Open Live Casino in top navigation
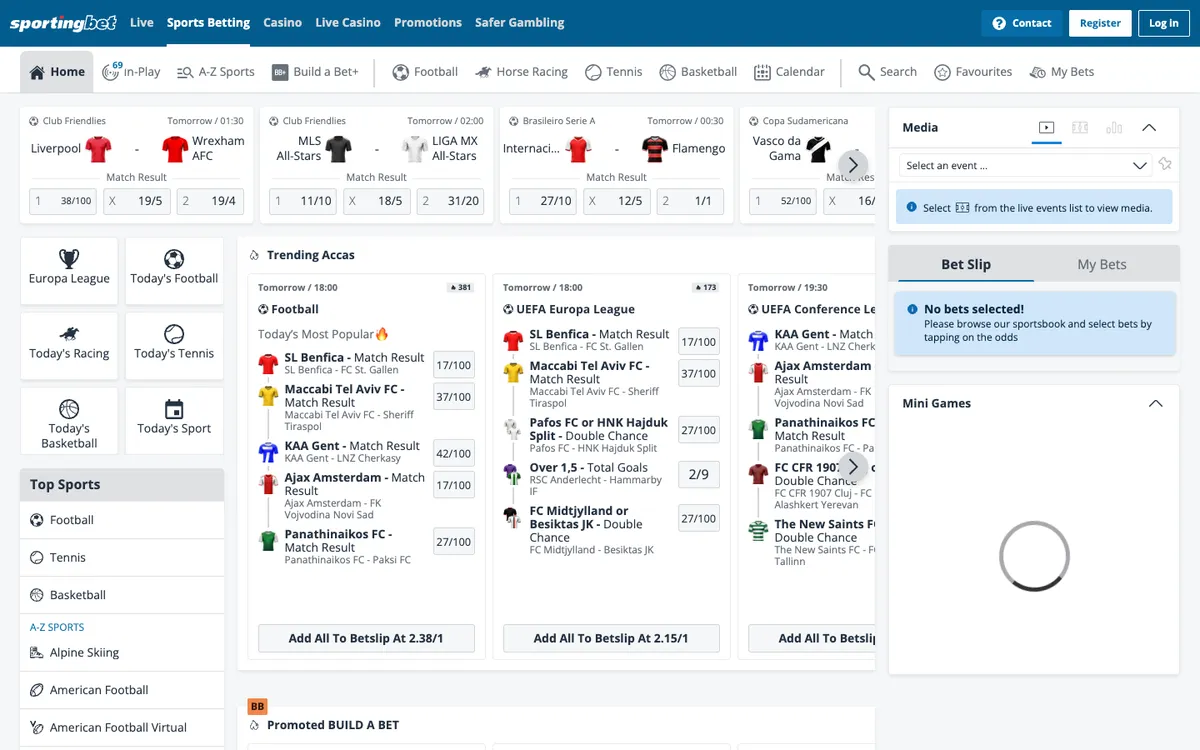1200x750 pixels. click(x=348, y=22)
